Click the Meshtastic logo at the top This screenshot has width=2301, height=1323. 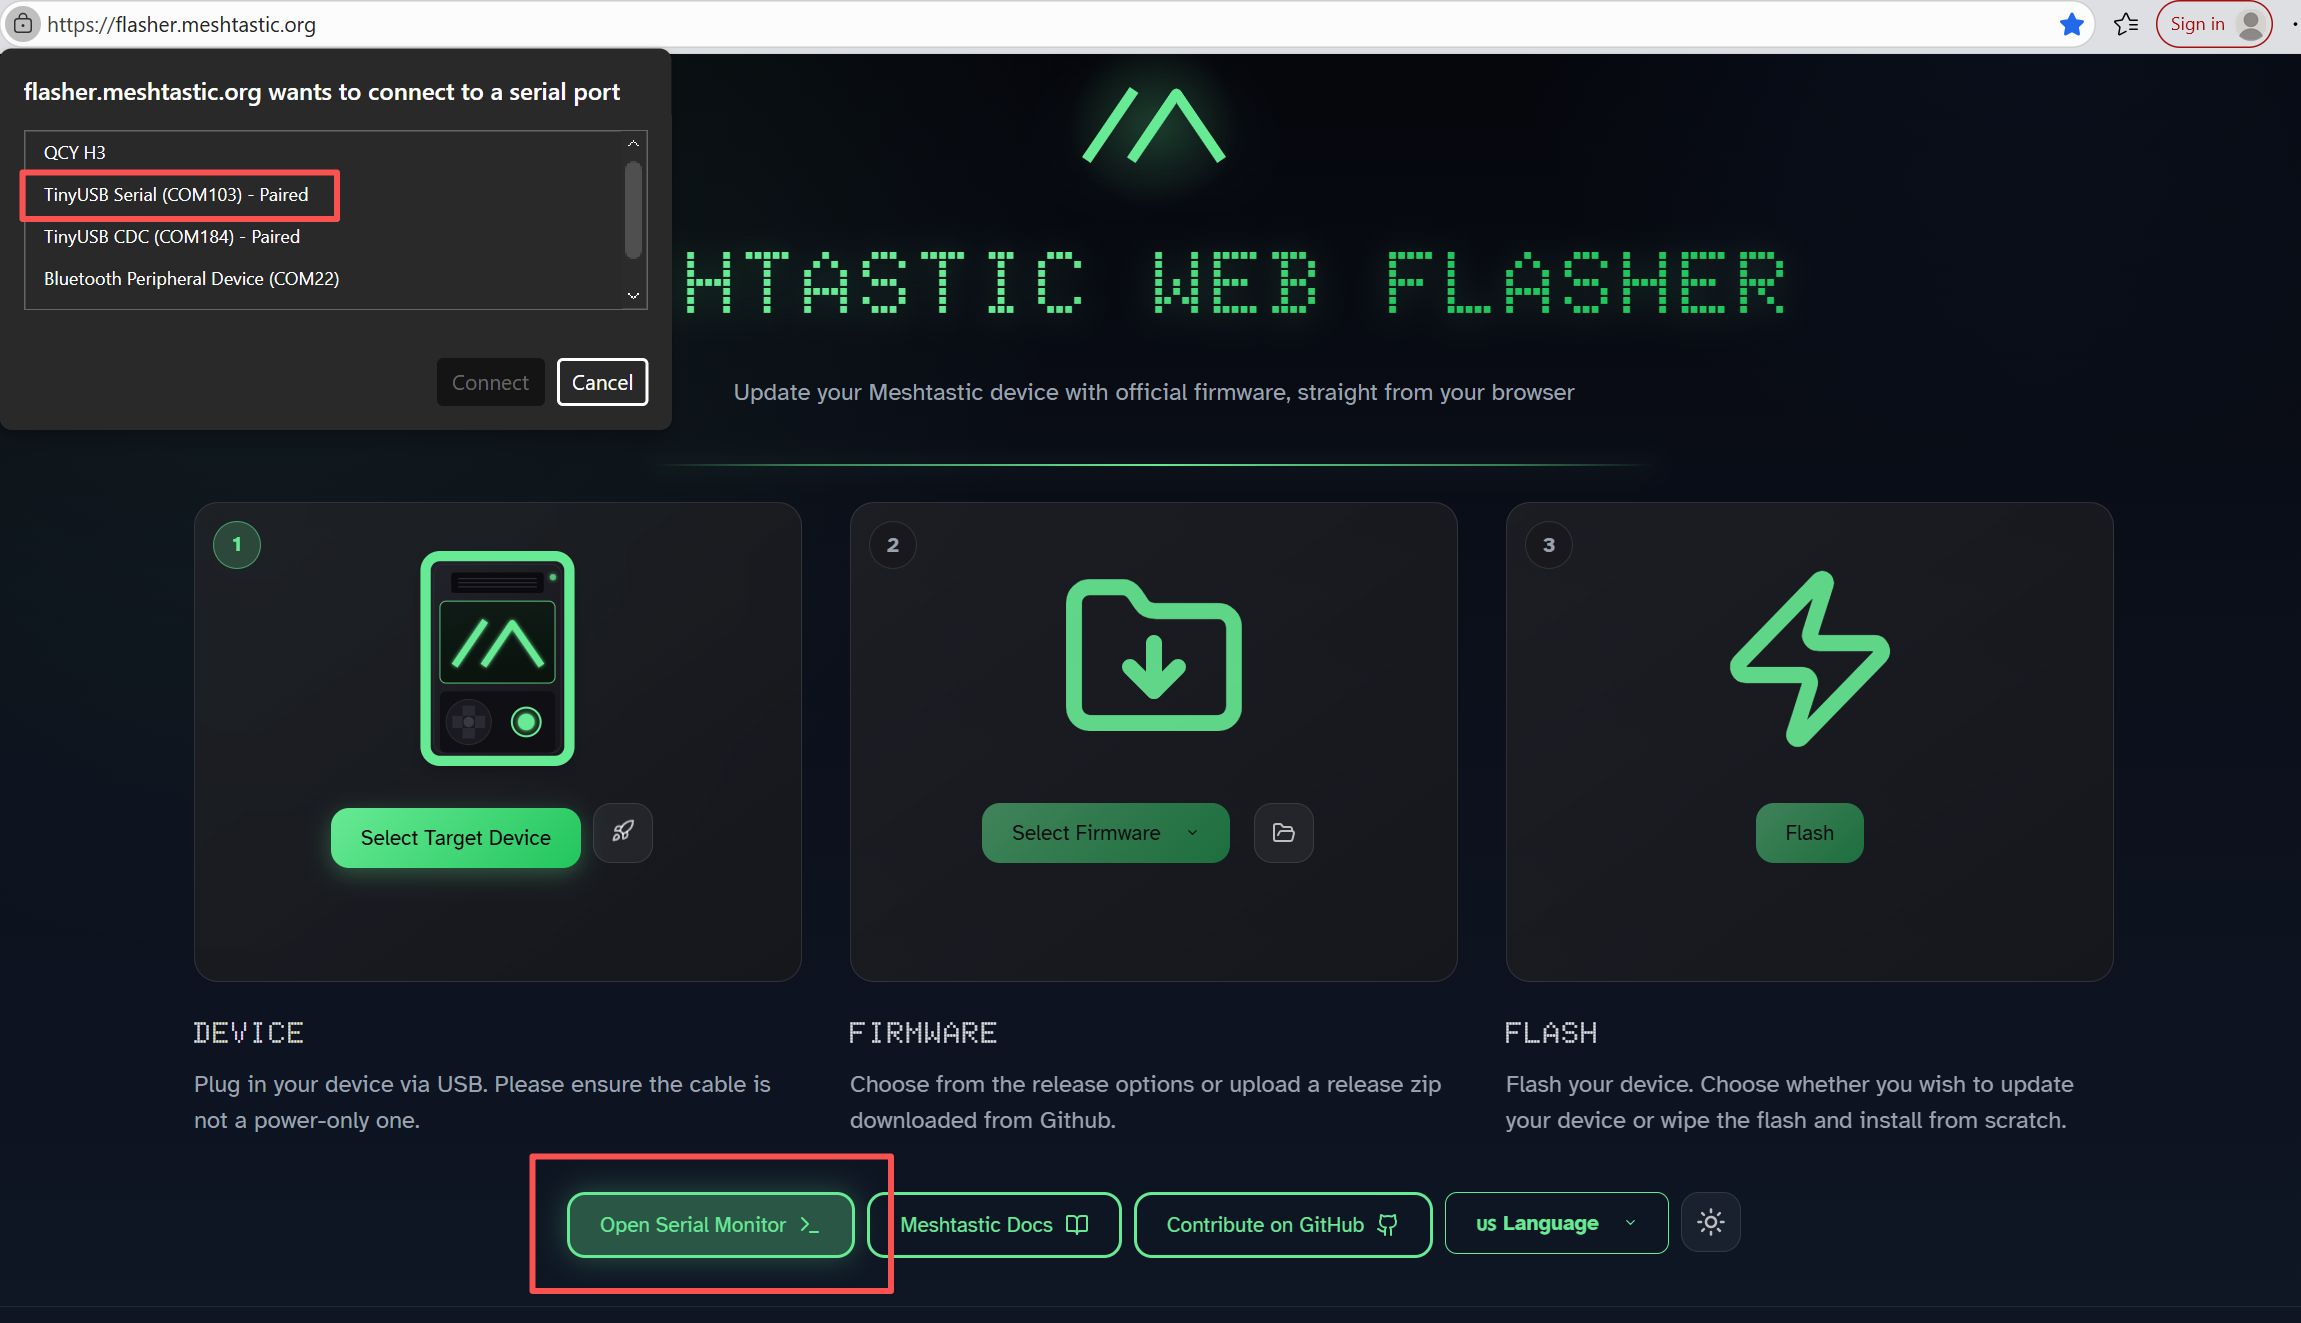[1153, 126]
